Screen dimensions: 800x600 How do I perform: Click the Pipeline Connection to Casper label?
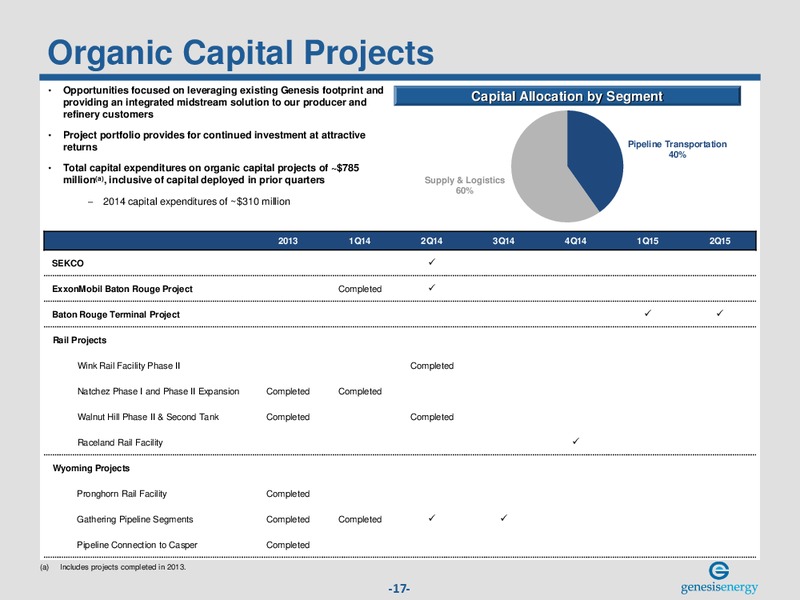click(137, 545)
